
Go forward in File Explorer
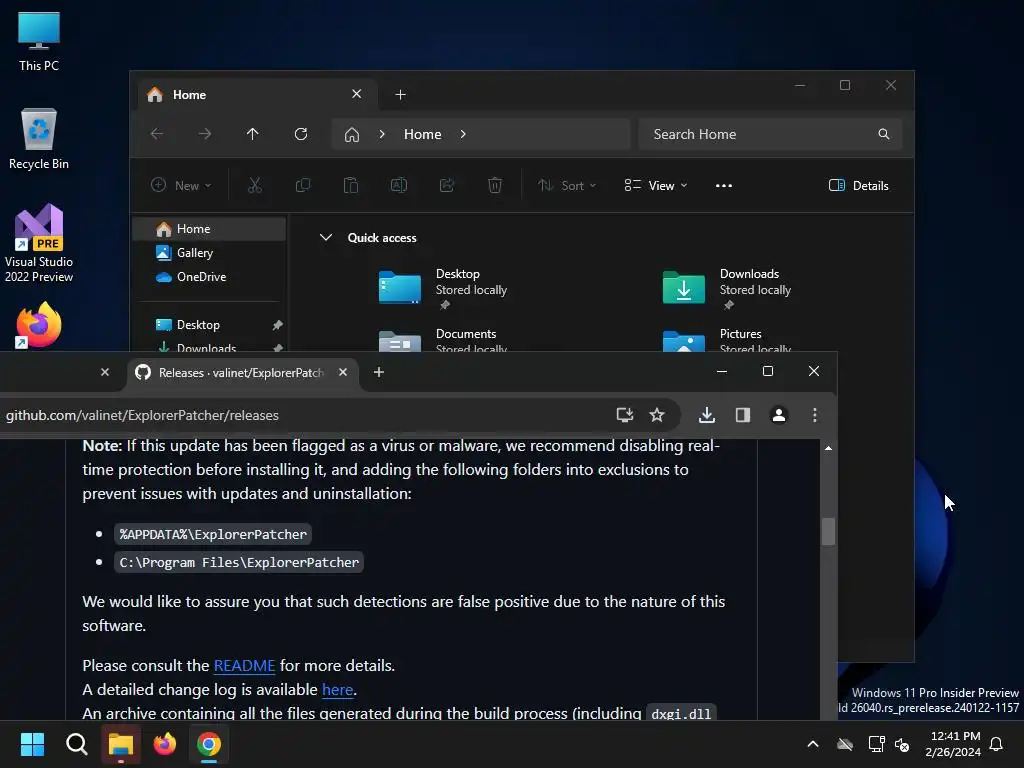[x=205, y=134]
